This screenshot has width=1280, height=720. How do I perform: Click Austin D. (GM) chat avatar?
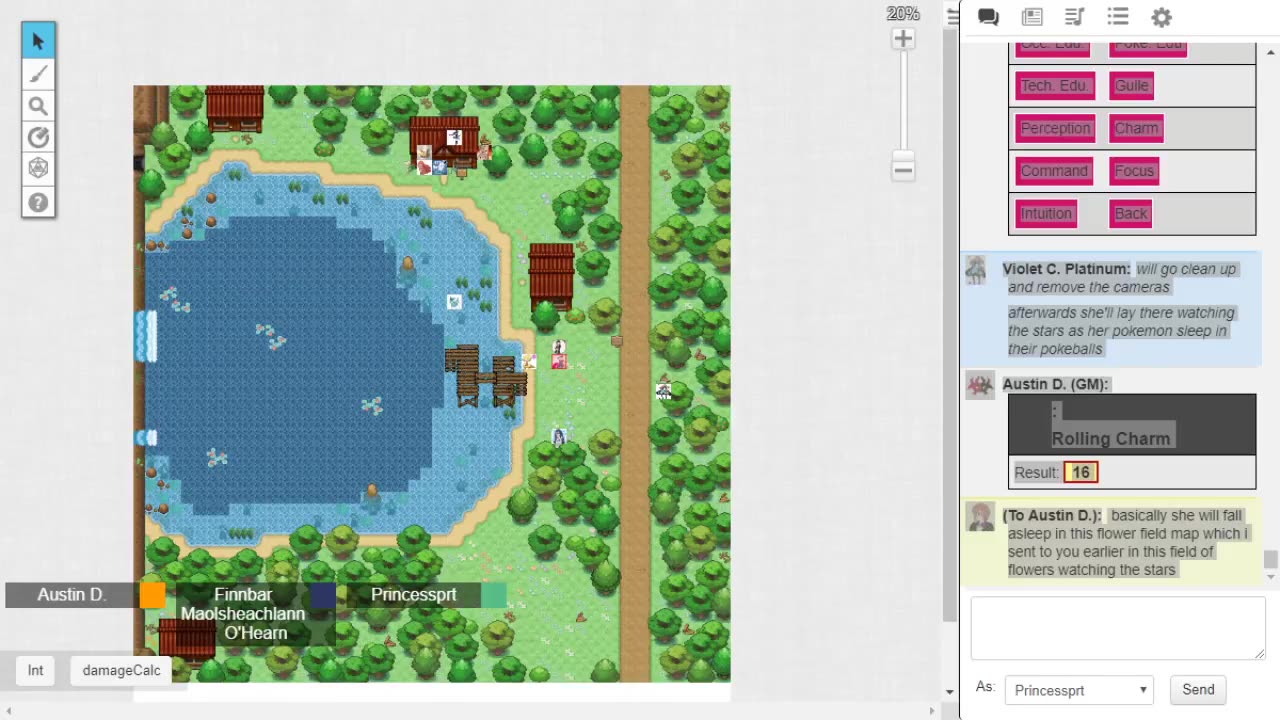(x=979, y=386)
